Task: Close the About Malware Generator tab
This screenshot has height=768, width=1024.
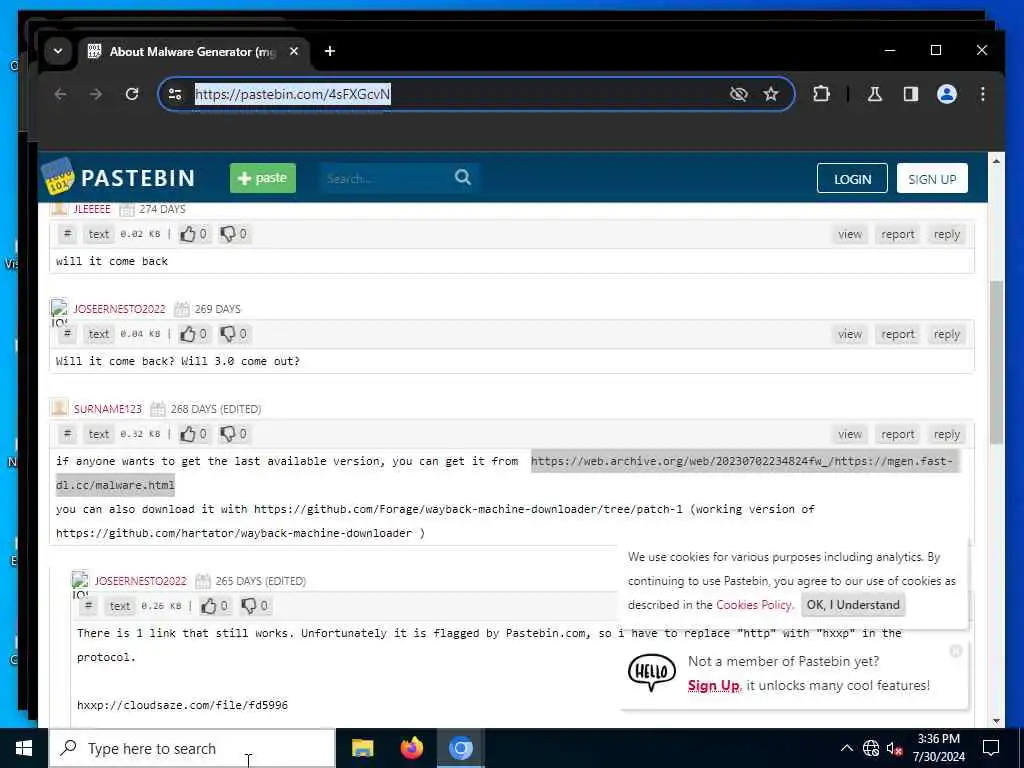Action: point(294,51)
